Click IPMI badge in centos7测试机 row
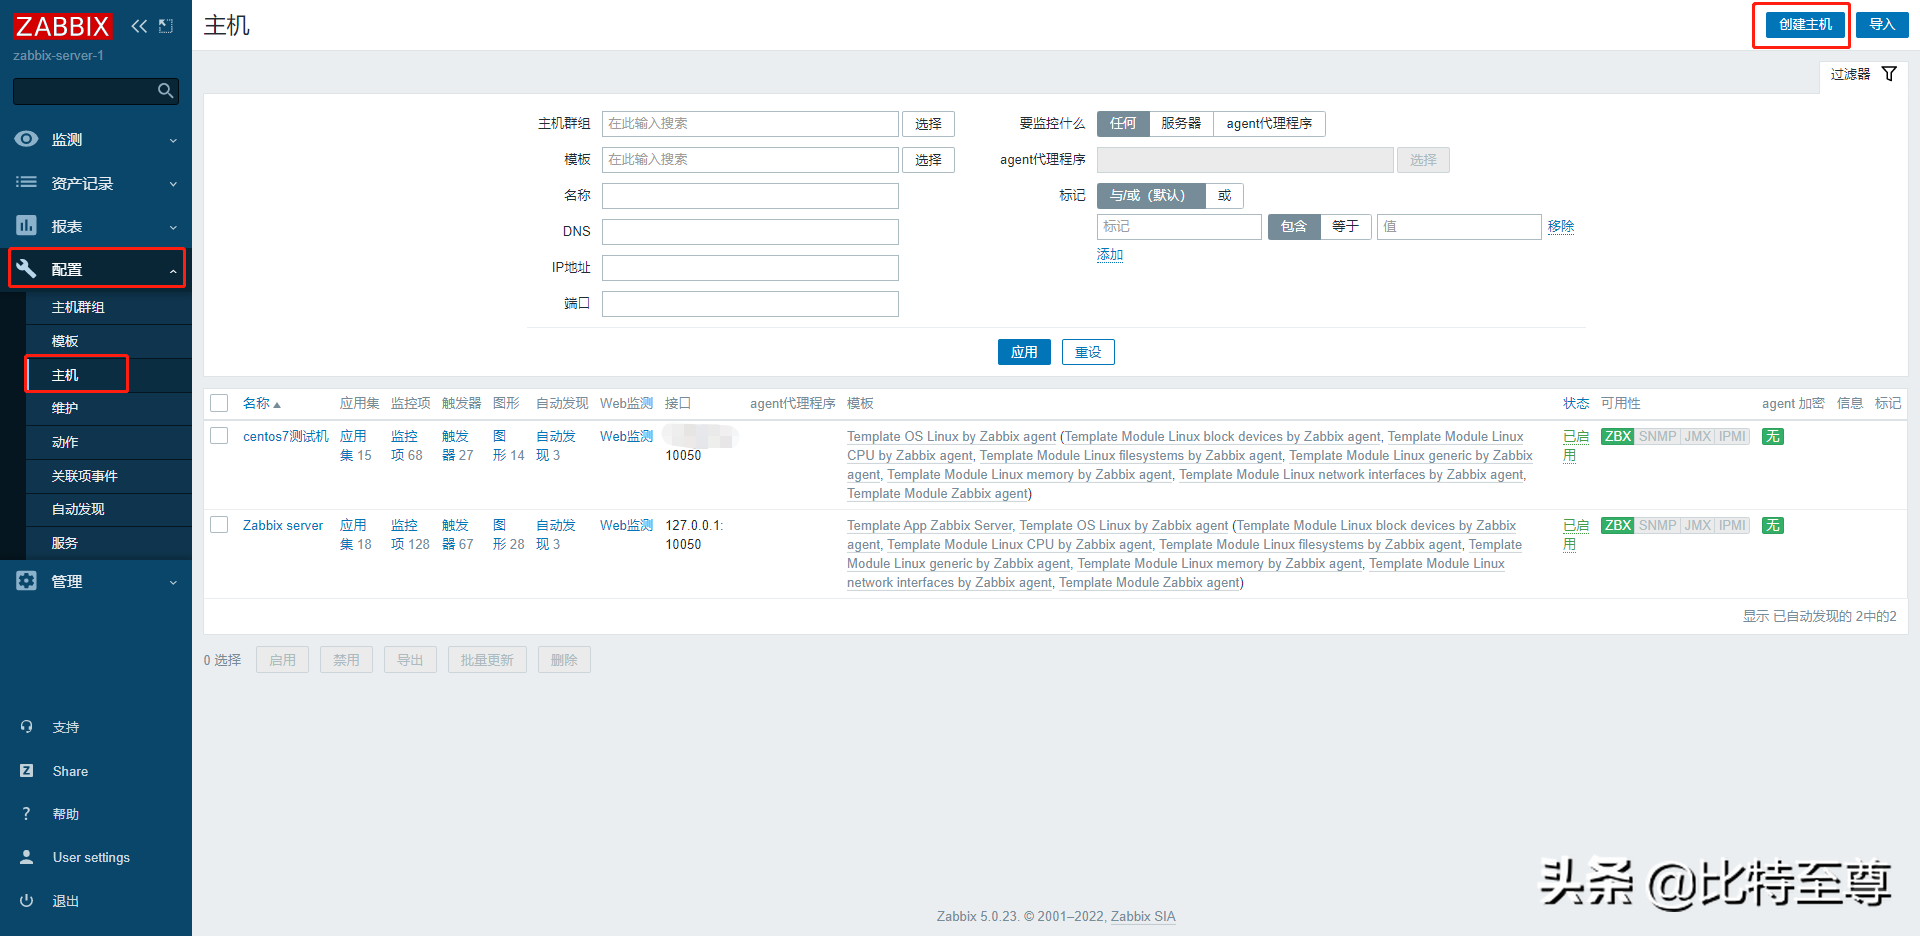Screen dimensions: 1920x936 pyautogui.click(x=1733, y=437)
